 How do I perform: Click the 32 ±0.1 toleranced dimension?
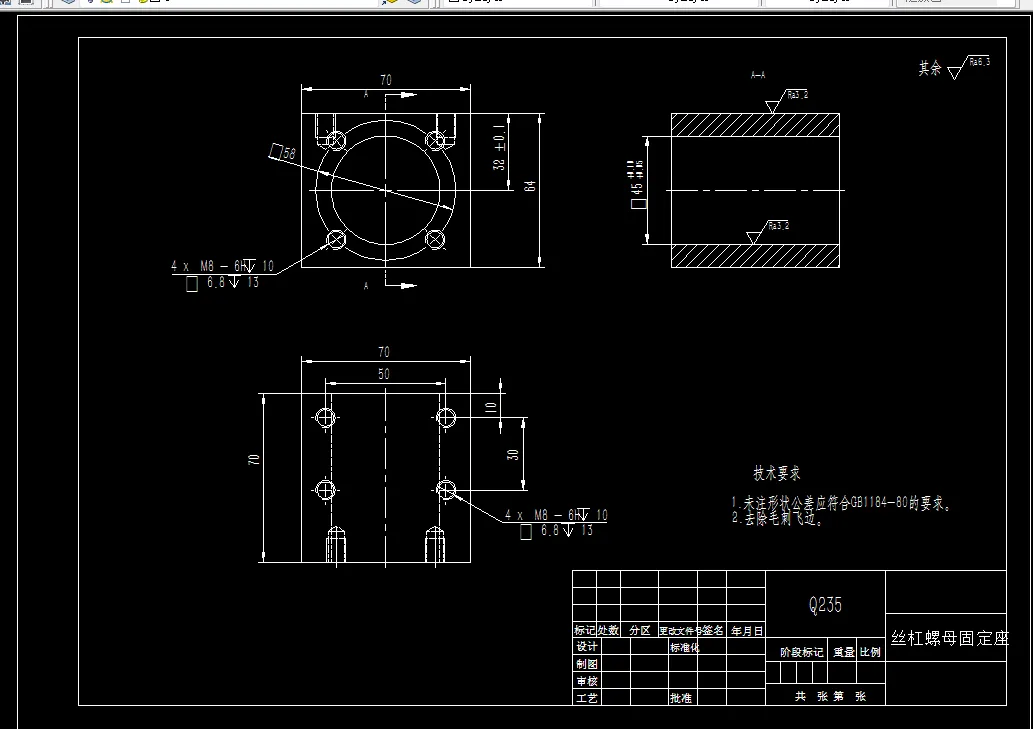click(499, 148)
